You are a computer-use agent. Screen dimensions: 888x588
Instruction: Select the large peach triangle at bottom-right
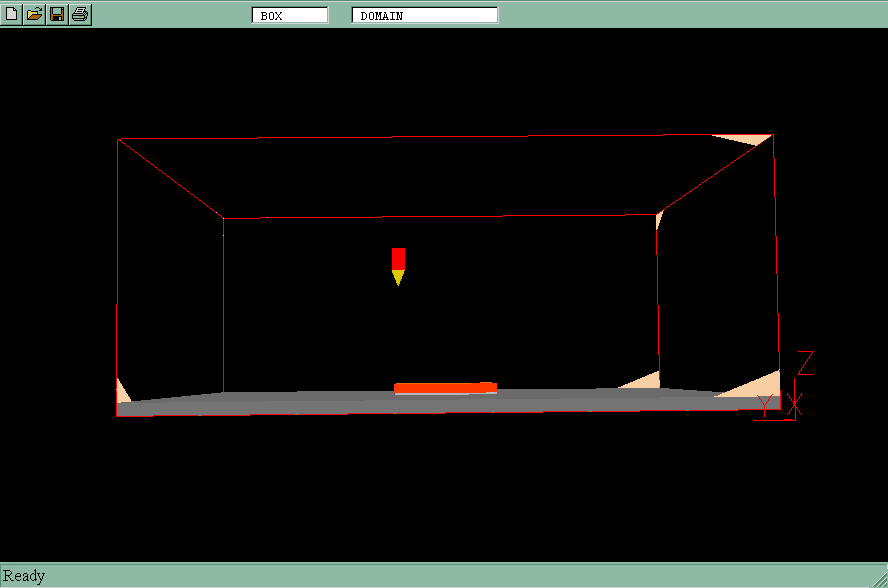[x=759, y=385]
